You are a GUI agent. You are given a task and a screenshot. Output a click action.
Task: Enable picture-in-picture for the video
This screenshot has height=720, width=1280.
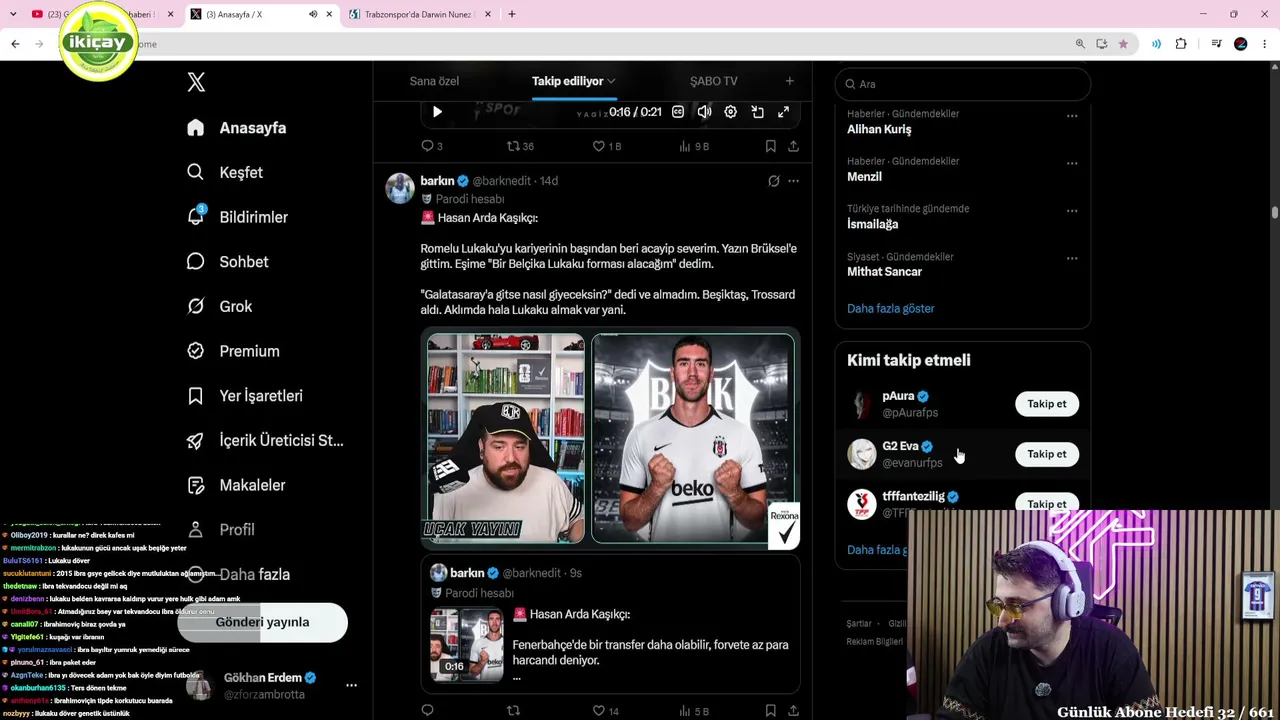coord(757,112)
